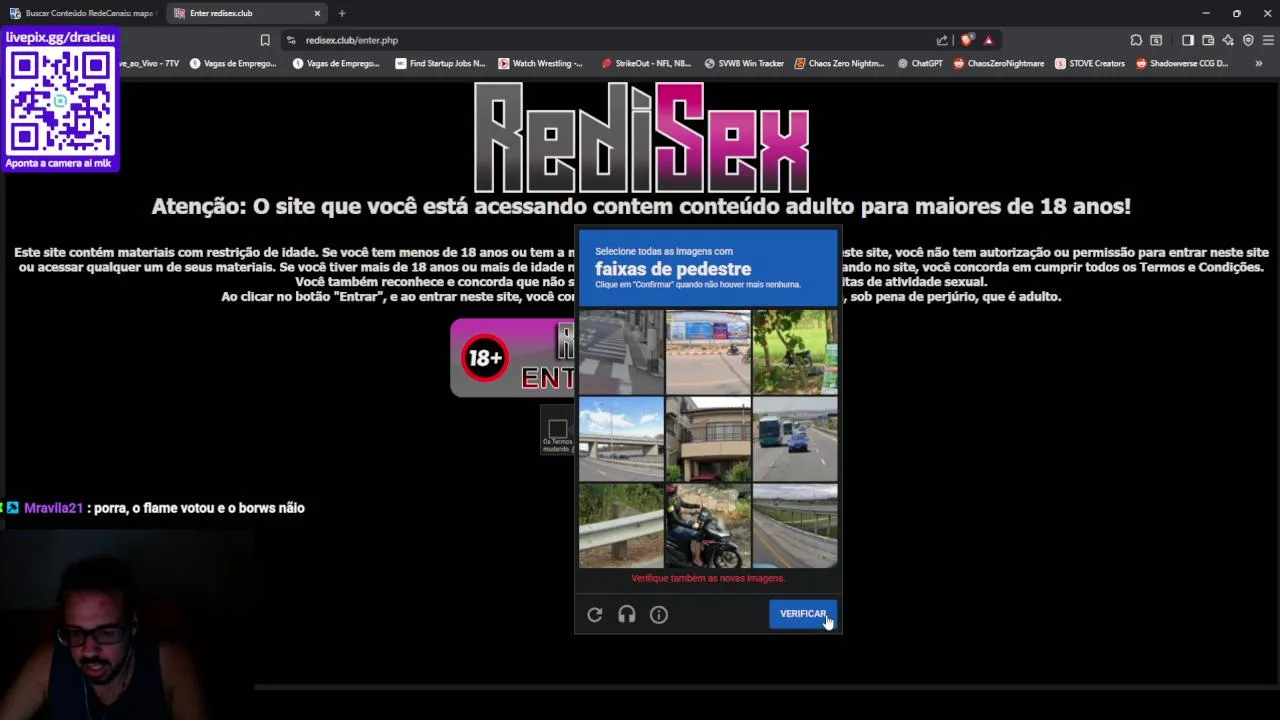This screenshot has height=720, width=1280.
Task: Open the tab search toolbar icon
Action: [1156, 40]
